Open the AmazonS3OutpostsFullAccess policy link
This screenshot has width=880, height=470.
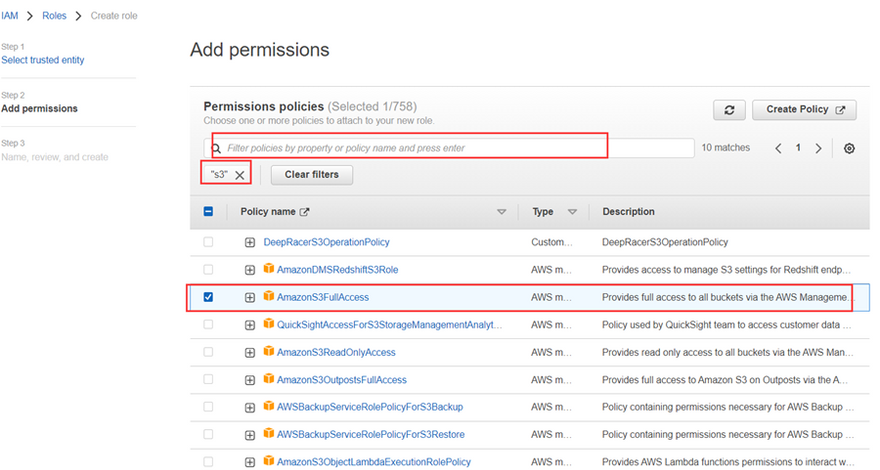[x=342, y=380]
